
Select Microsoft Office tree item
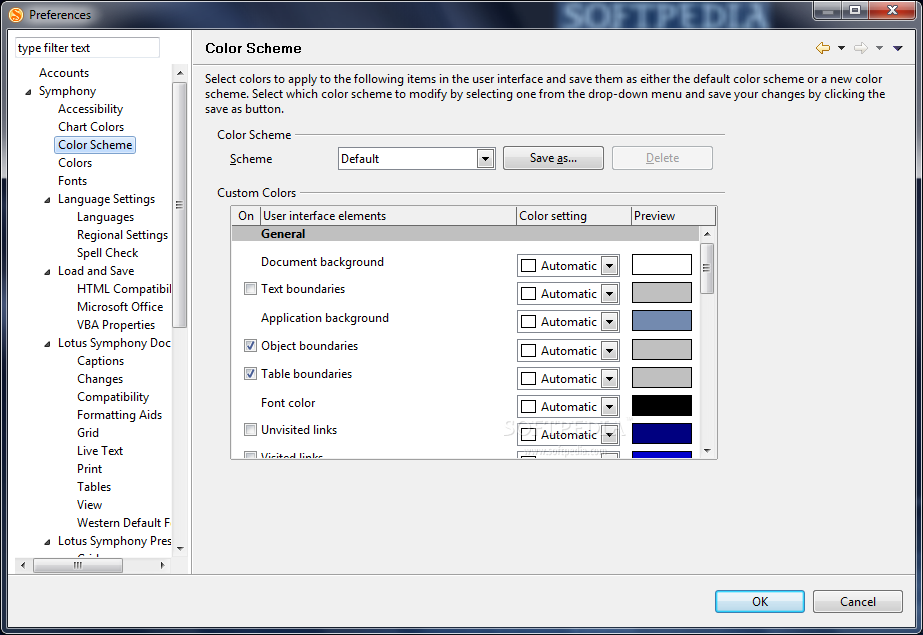coord(119,307)
